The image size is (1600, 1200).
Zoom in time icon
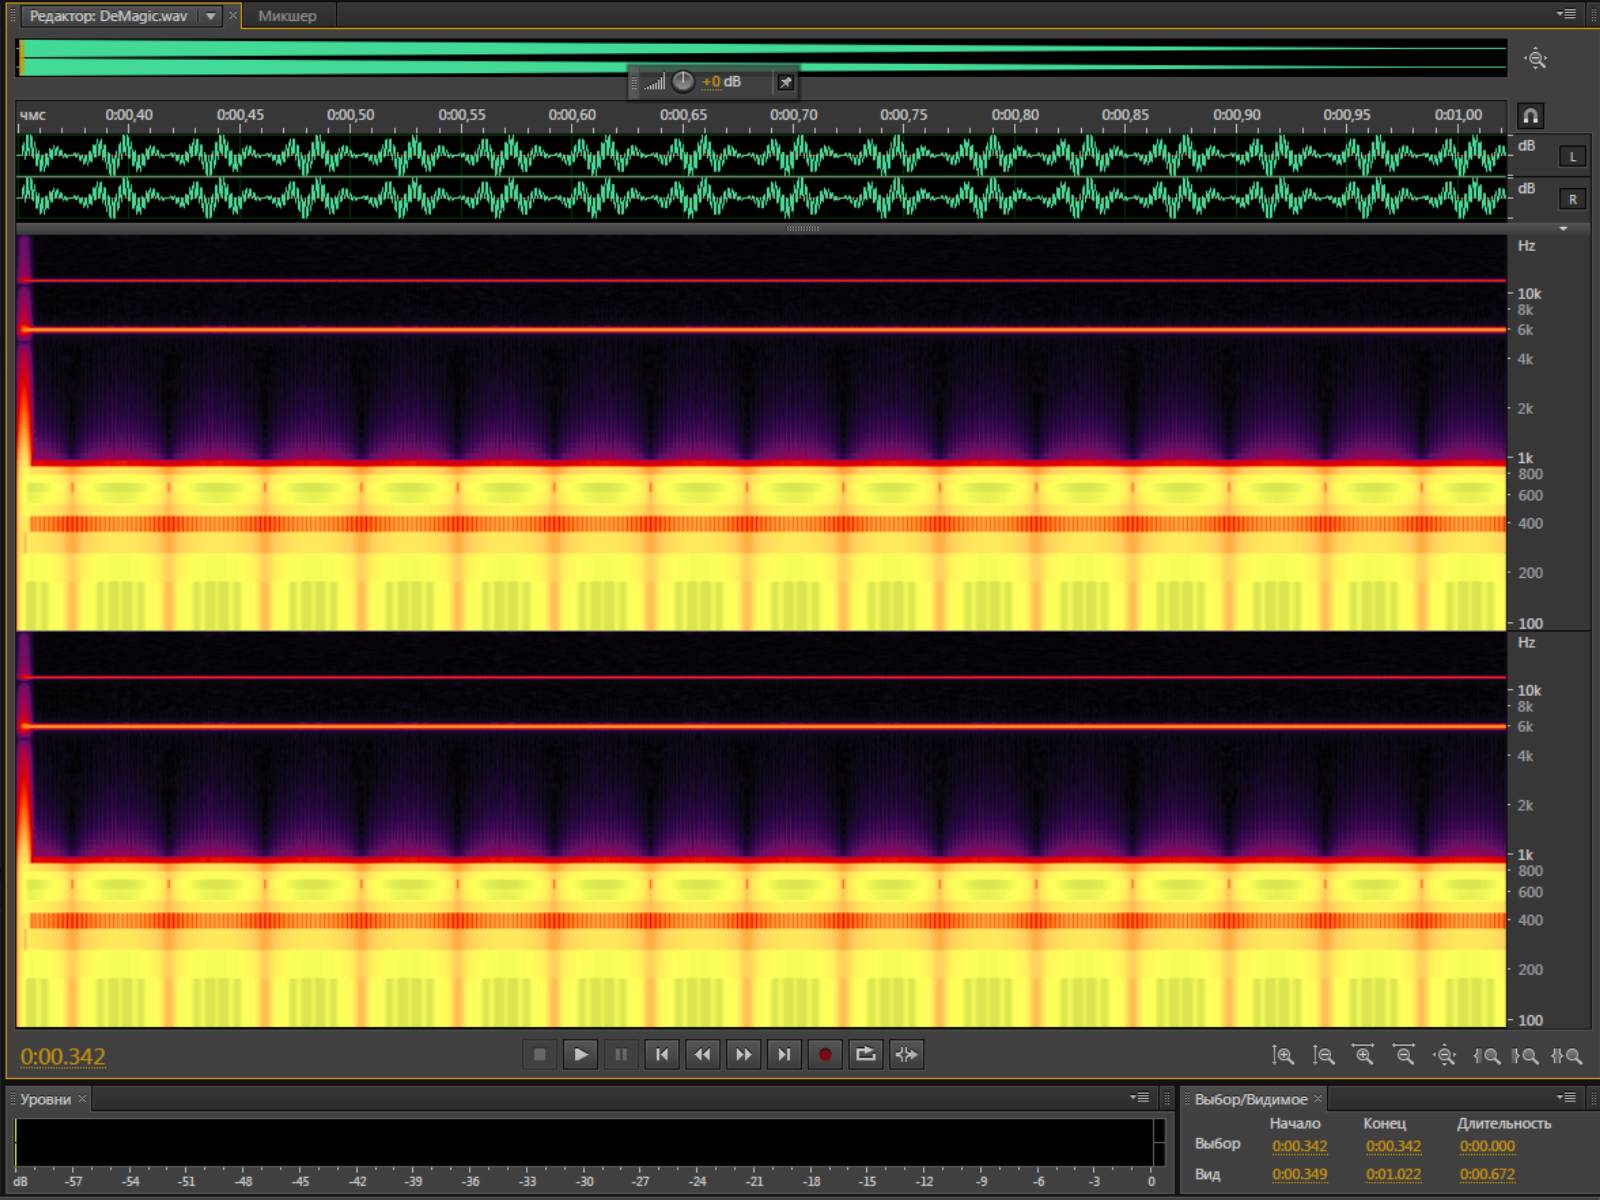(x=1363, y=1055)
